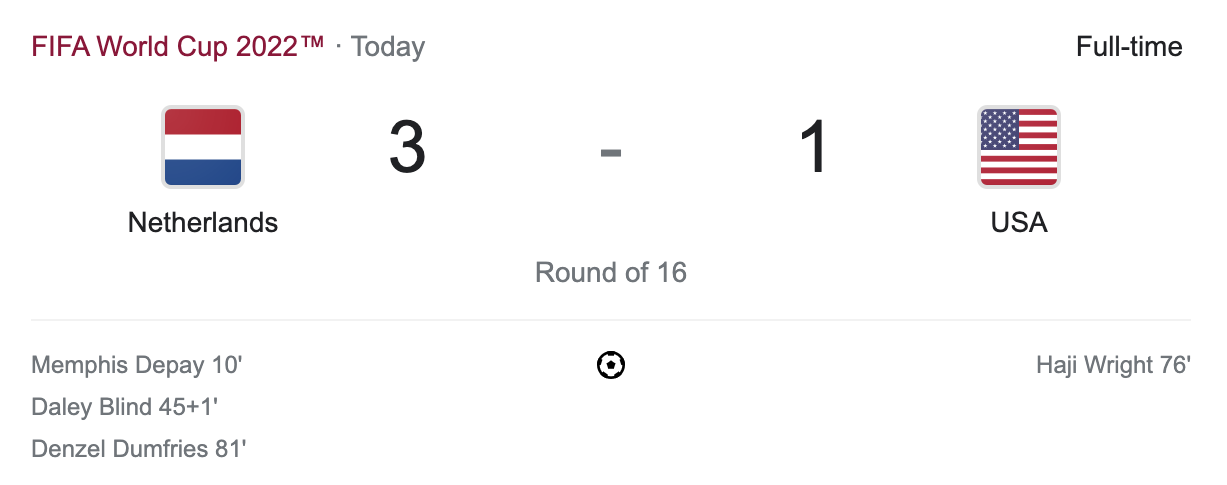1227x485 pixels.
Task: Select Denzel Dumfries 81' goal entry
Action: pyautogui.click(x=139, y=449)
